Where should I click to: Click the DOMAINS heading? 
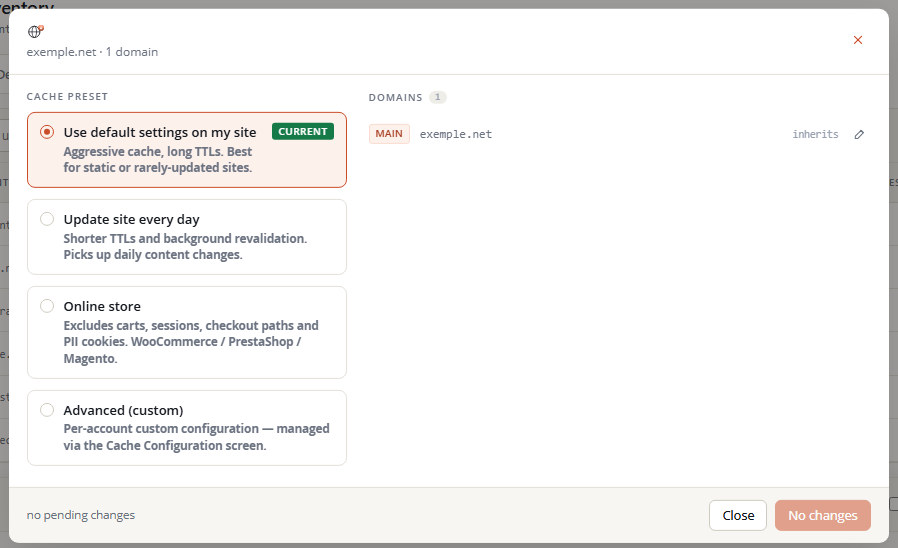[x=395, y=98]
